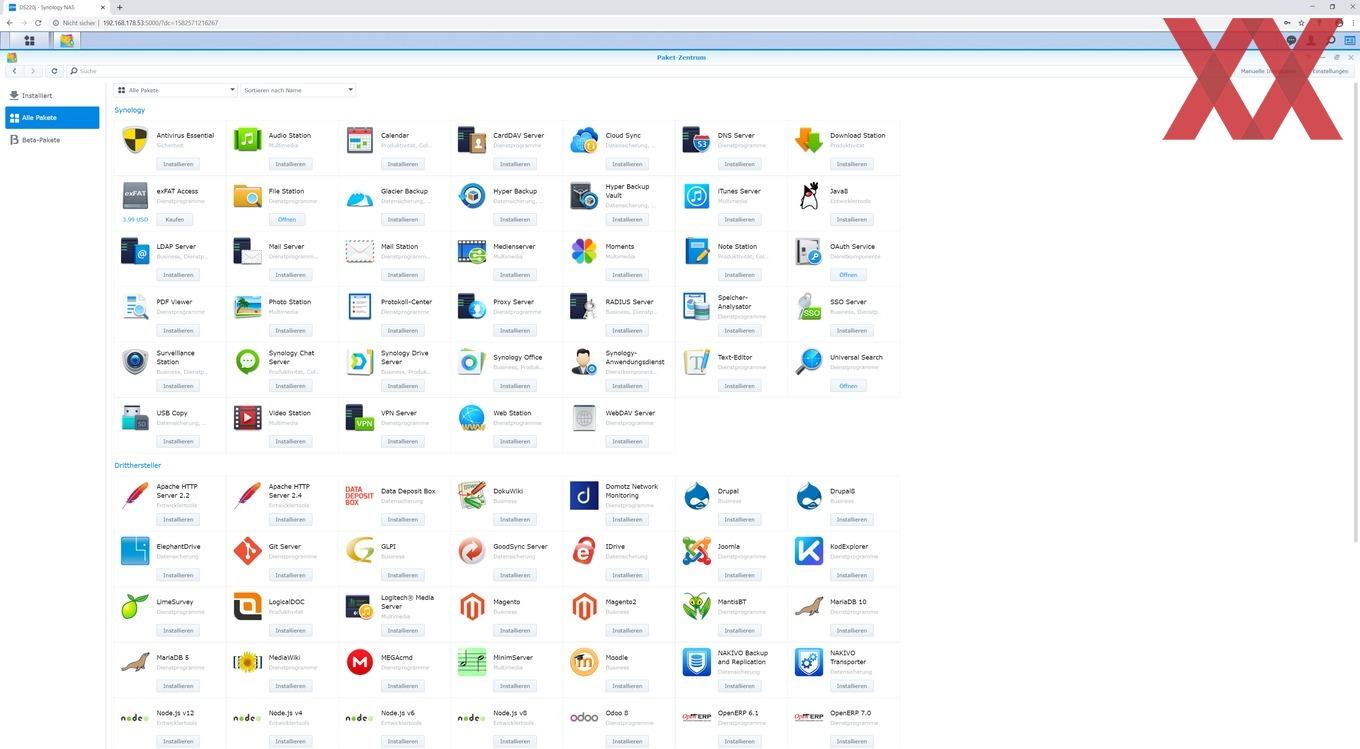
Task: Select the Audio Station package icon
Action: point(247,140)
